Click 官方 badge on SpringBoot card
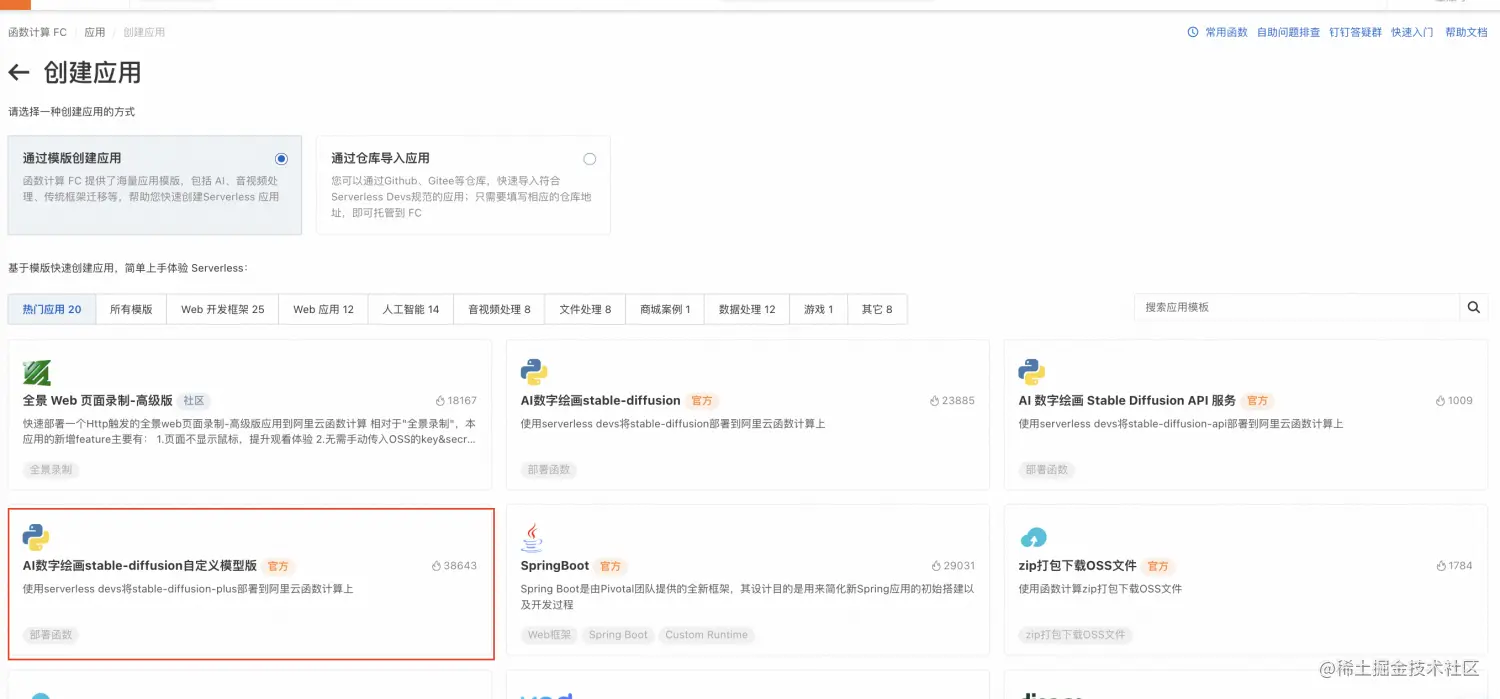The image size is (1500, 699). (610, 566)
